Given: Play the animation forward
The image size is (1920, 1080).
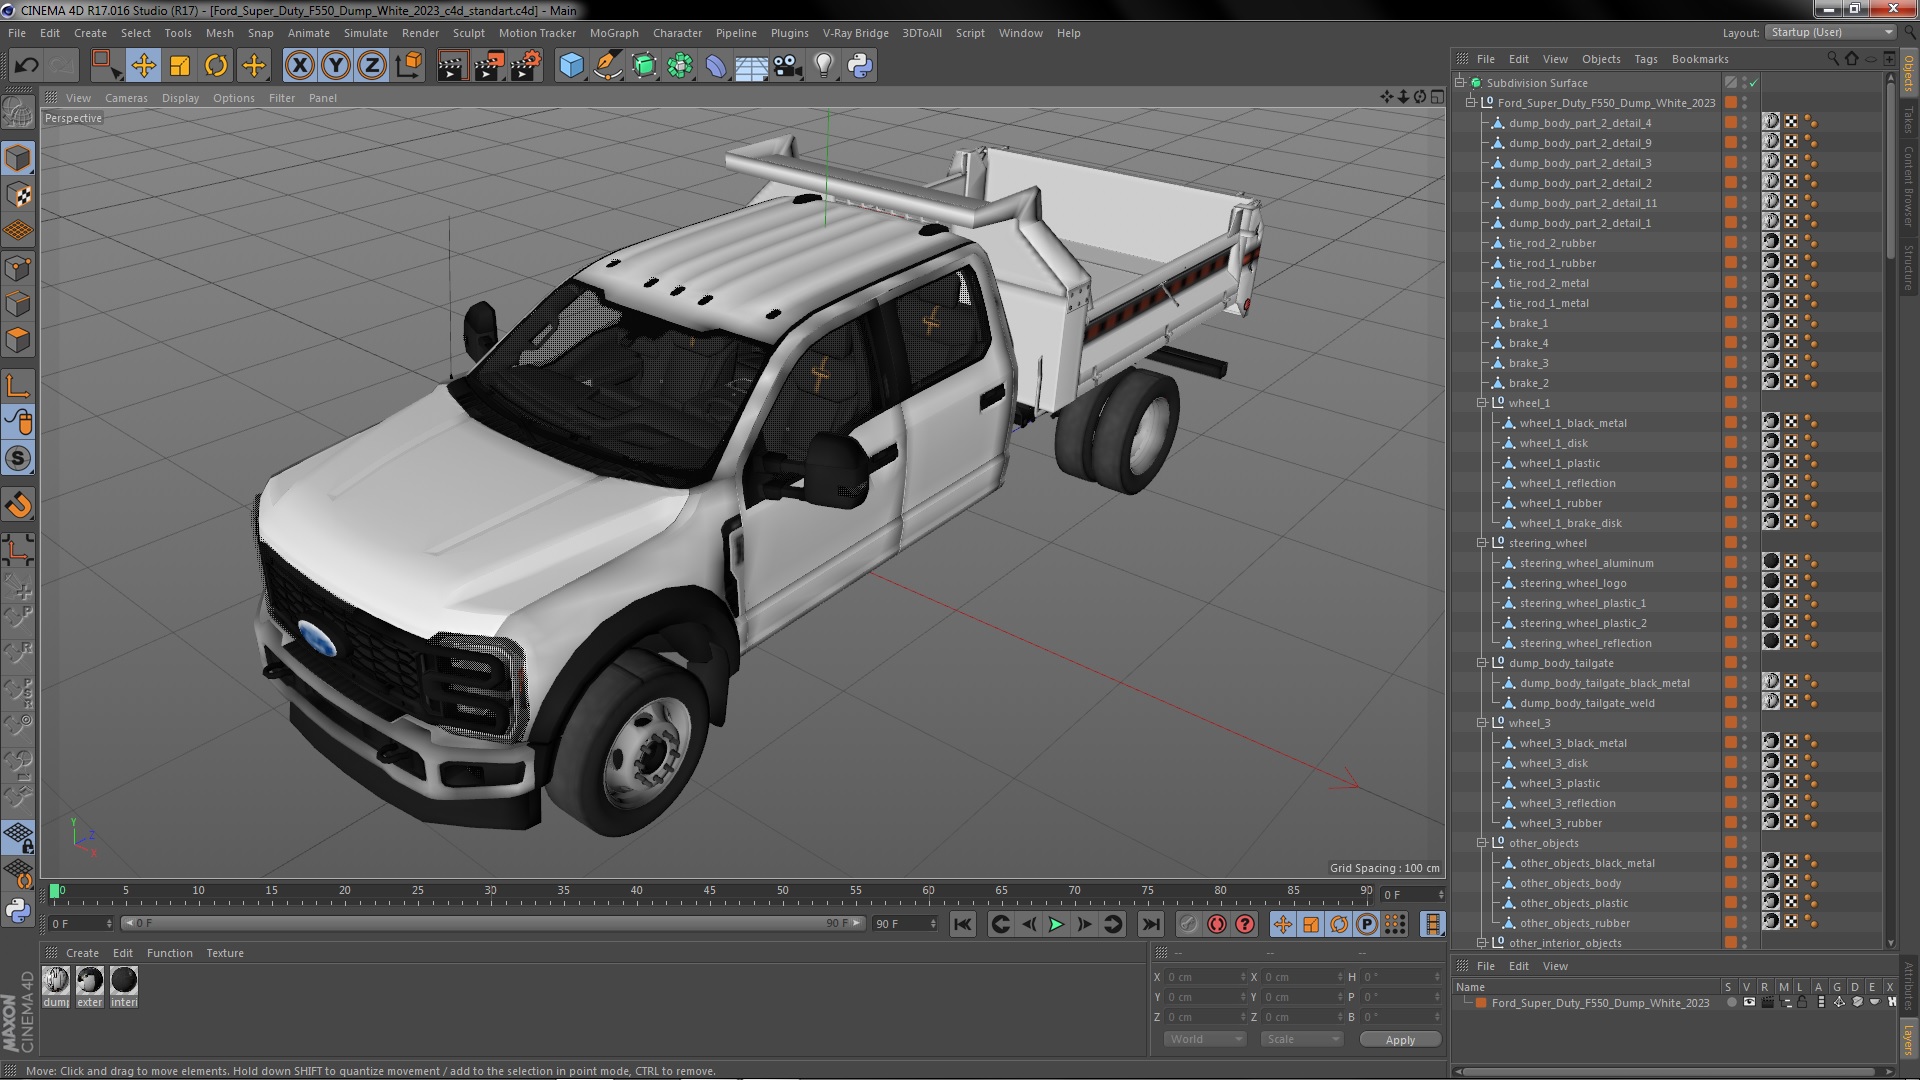Looking at the screenshot, I should (x=1056, y=925).
